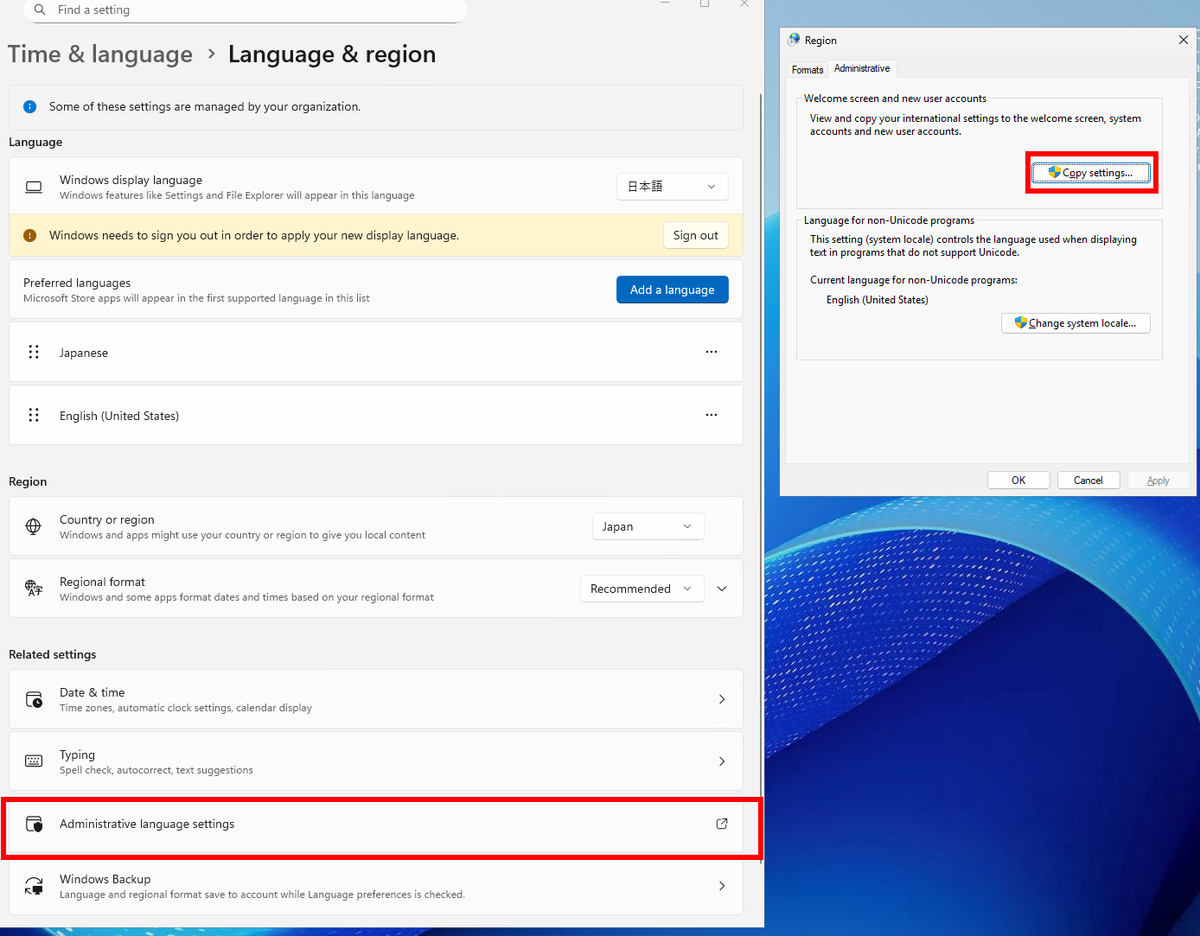Click the Windows Backup icon
The width and height of the screenshot is (1200, 936).
click(x=34, y=887)
